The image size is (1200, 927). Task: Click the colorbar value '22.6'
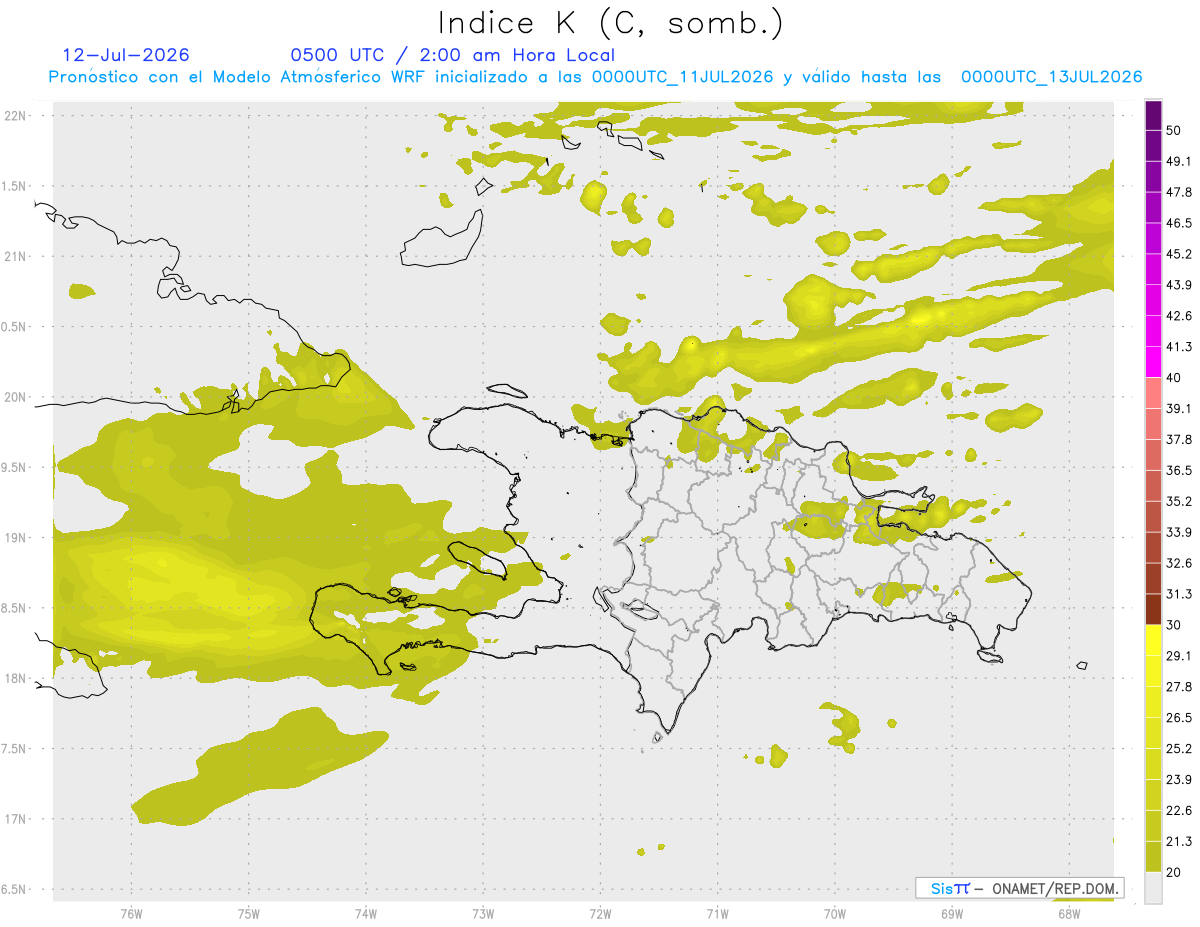(1179, 811)
